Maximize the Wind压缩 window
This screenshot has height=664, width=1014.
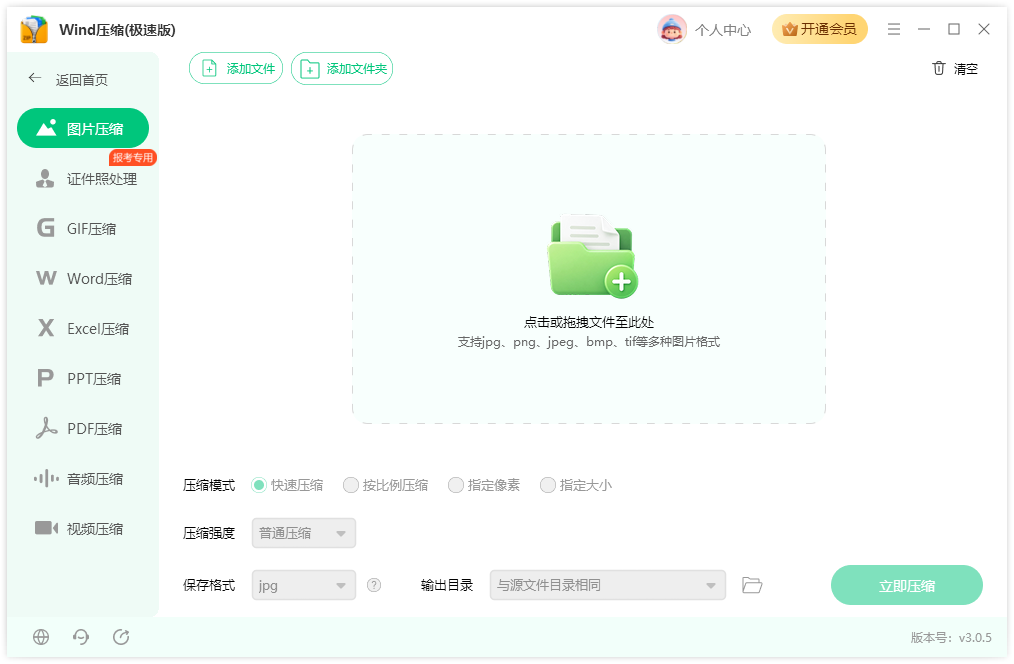[954, 29]
